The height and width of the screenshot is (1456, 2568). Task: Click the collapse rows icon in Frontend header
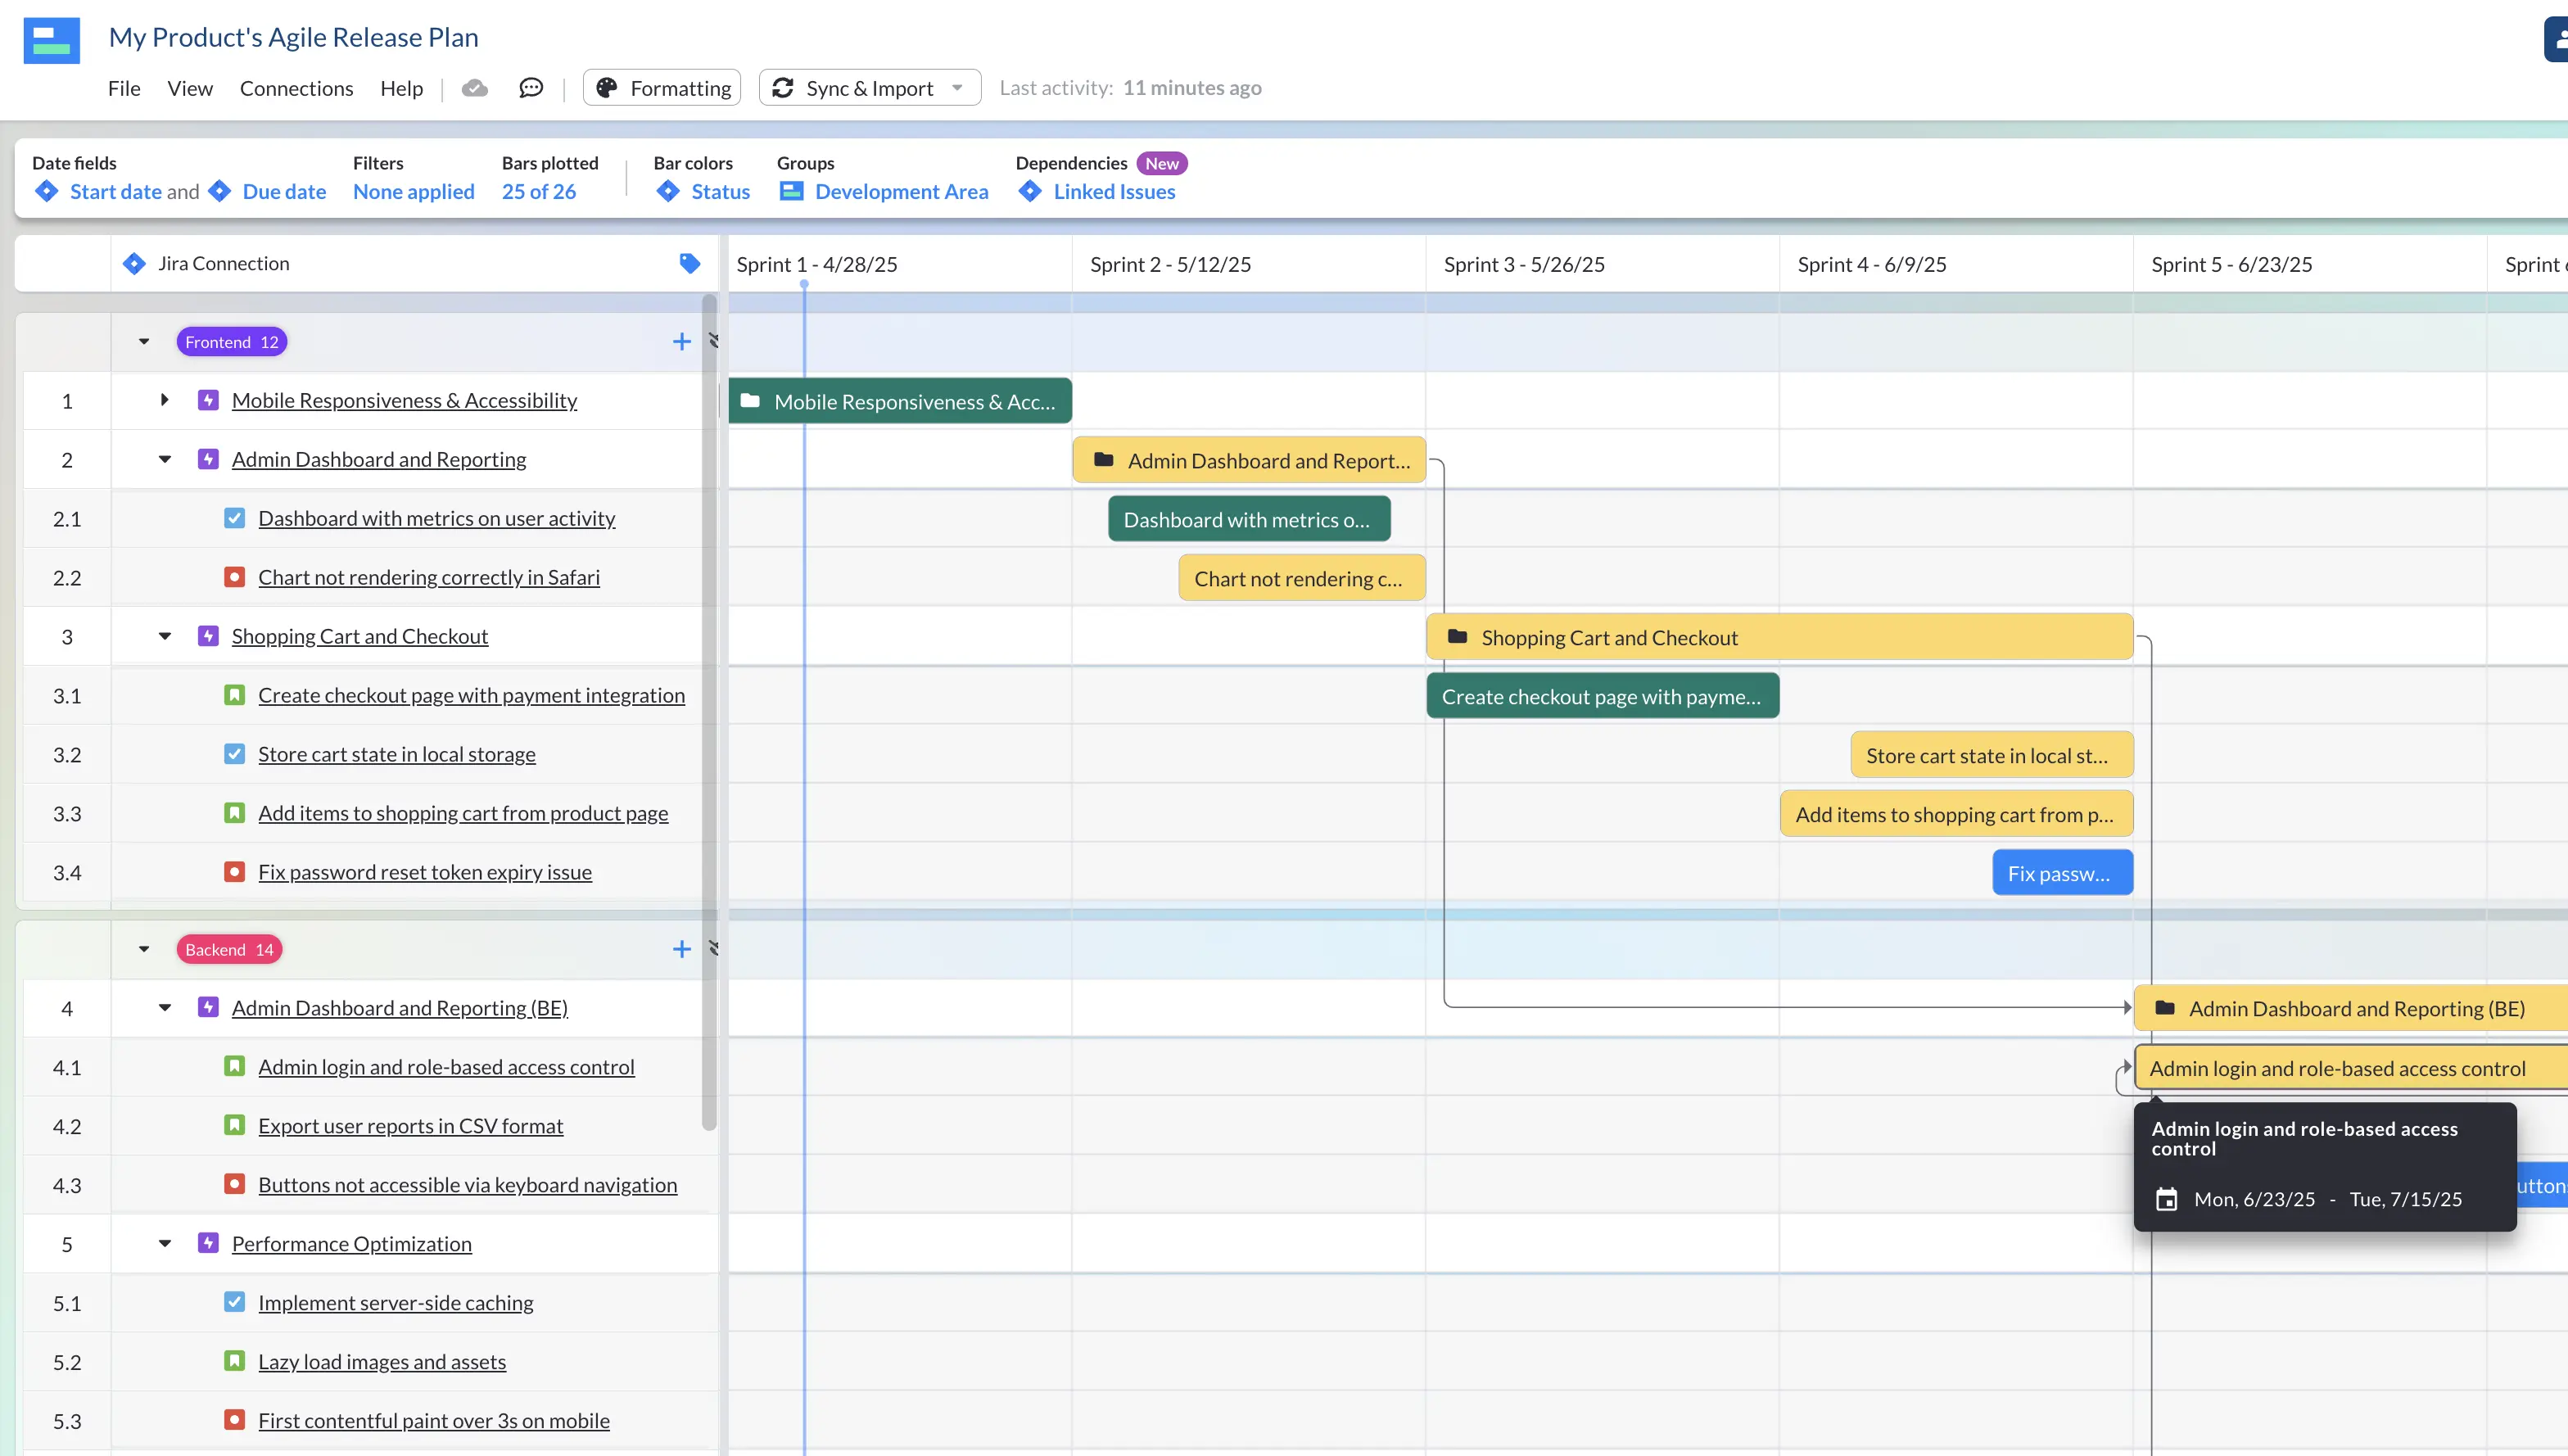click(714, 341)
